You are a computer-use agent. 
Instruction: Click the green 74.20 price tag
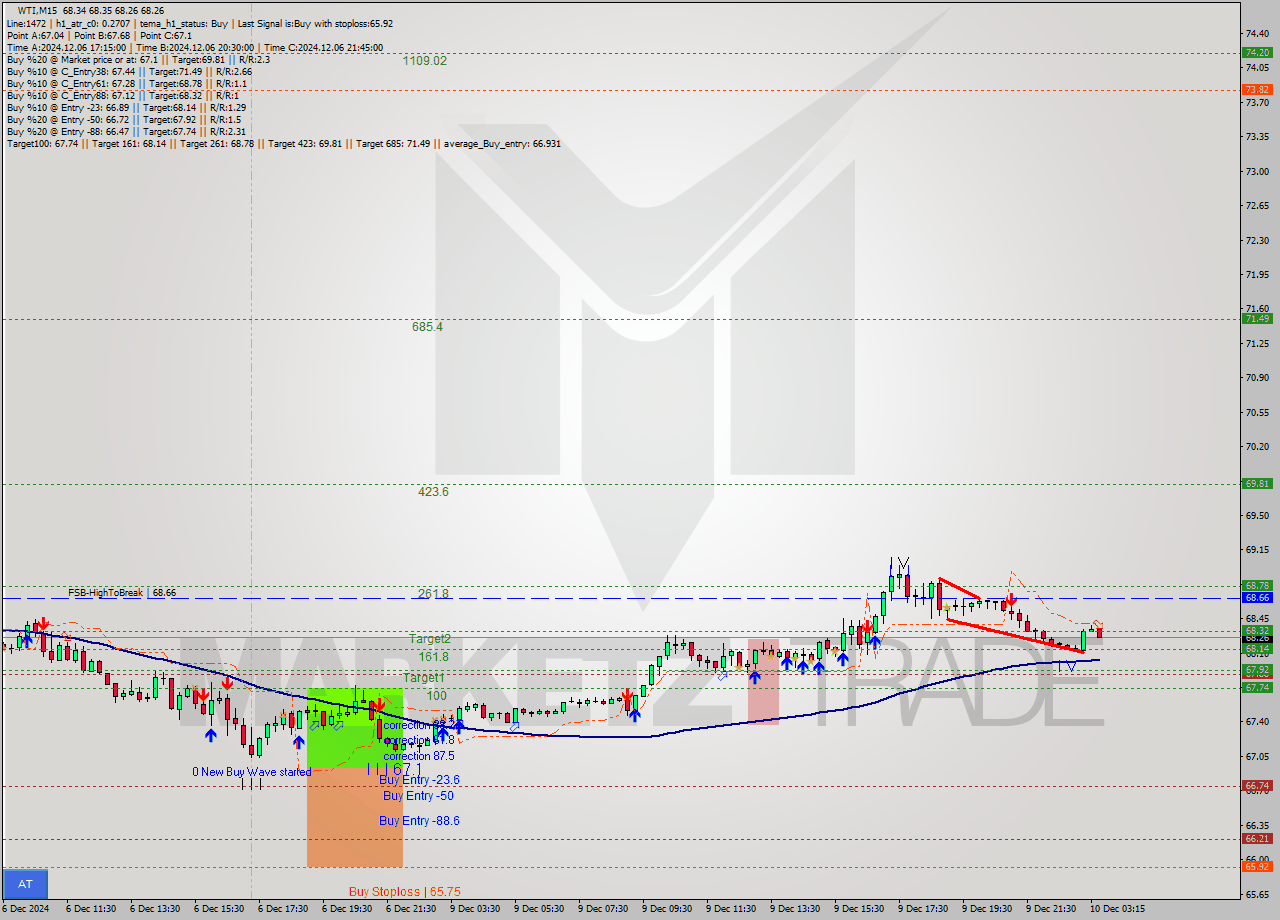[x=1257, y=52]
